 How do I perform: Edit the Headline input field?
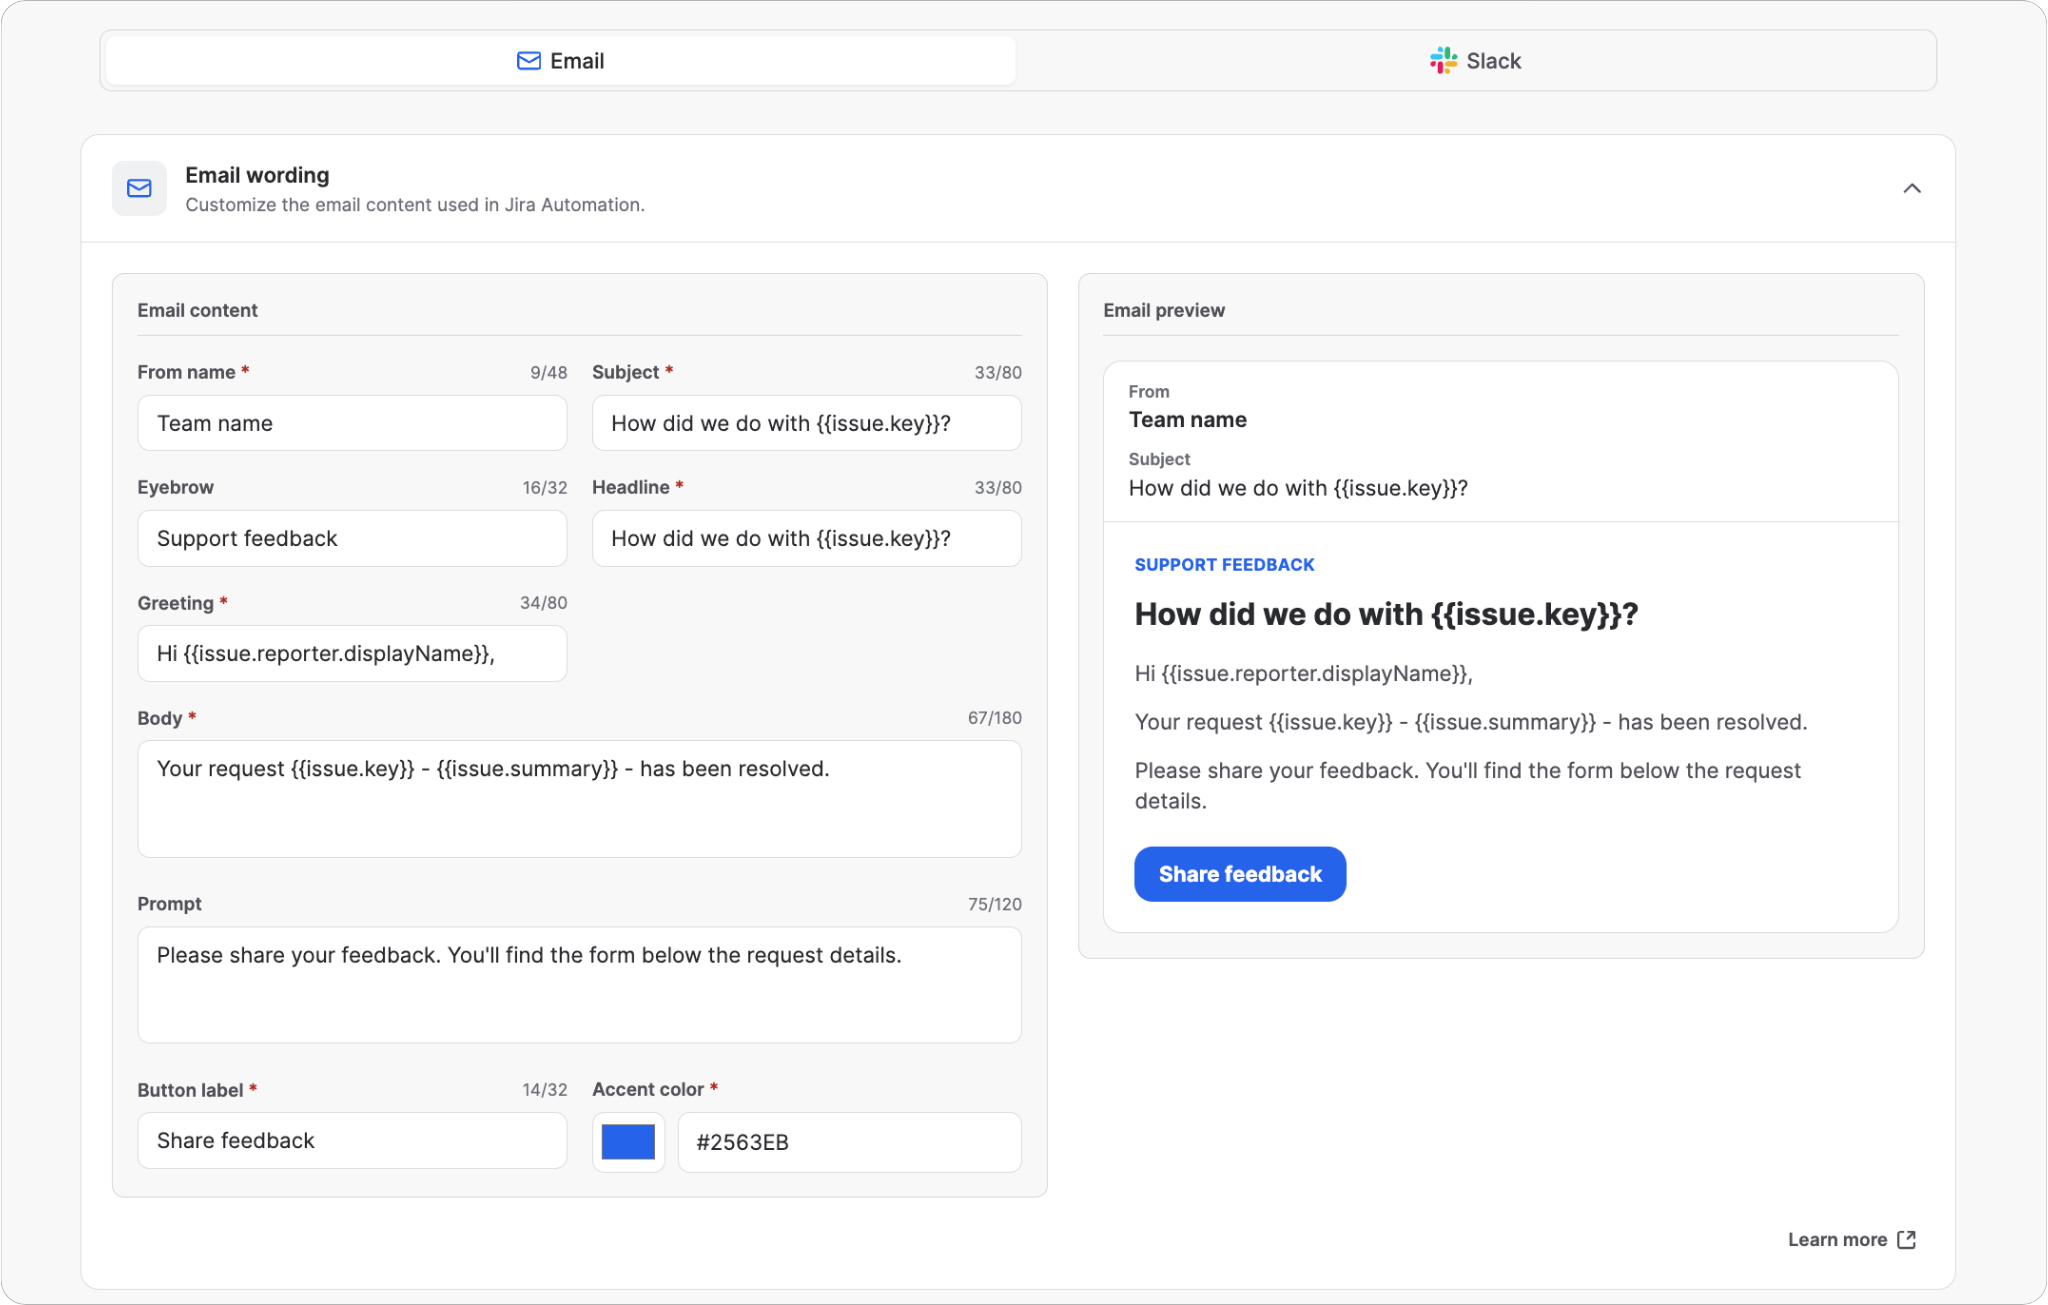(x=806, y=538)
